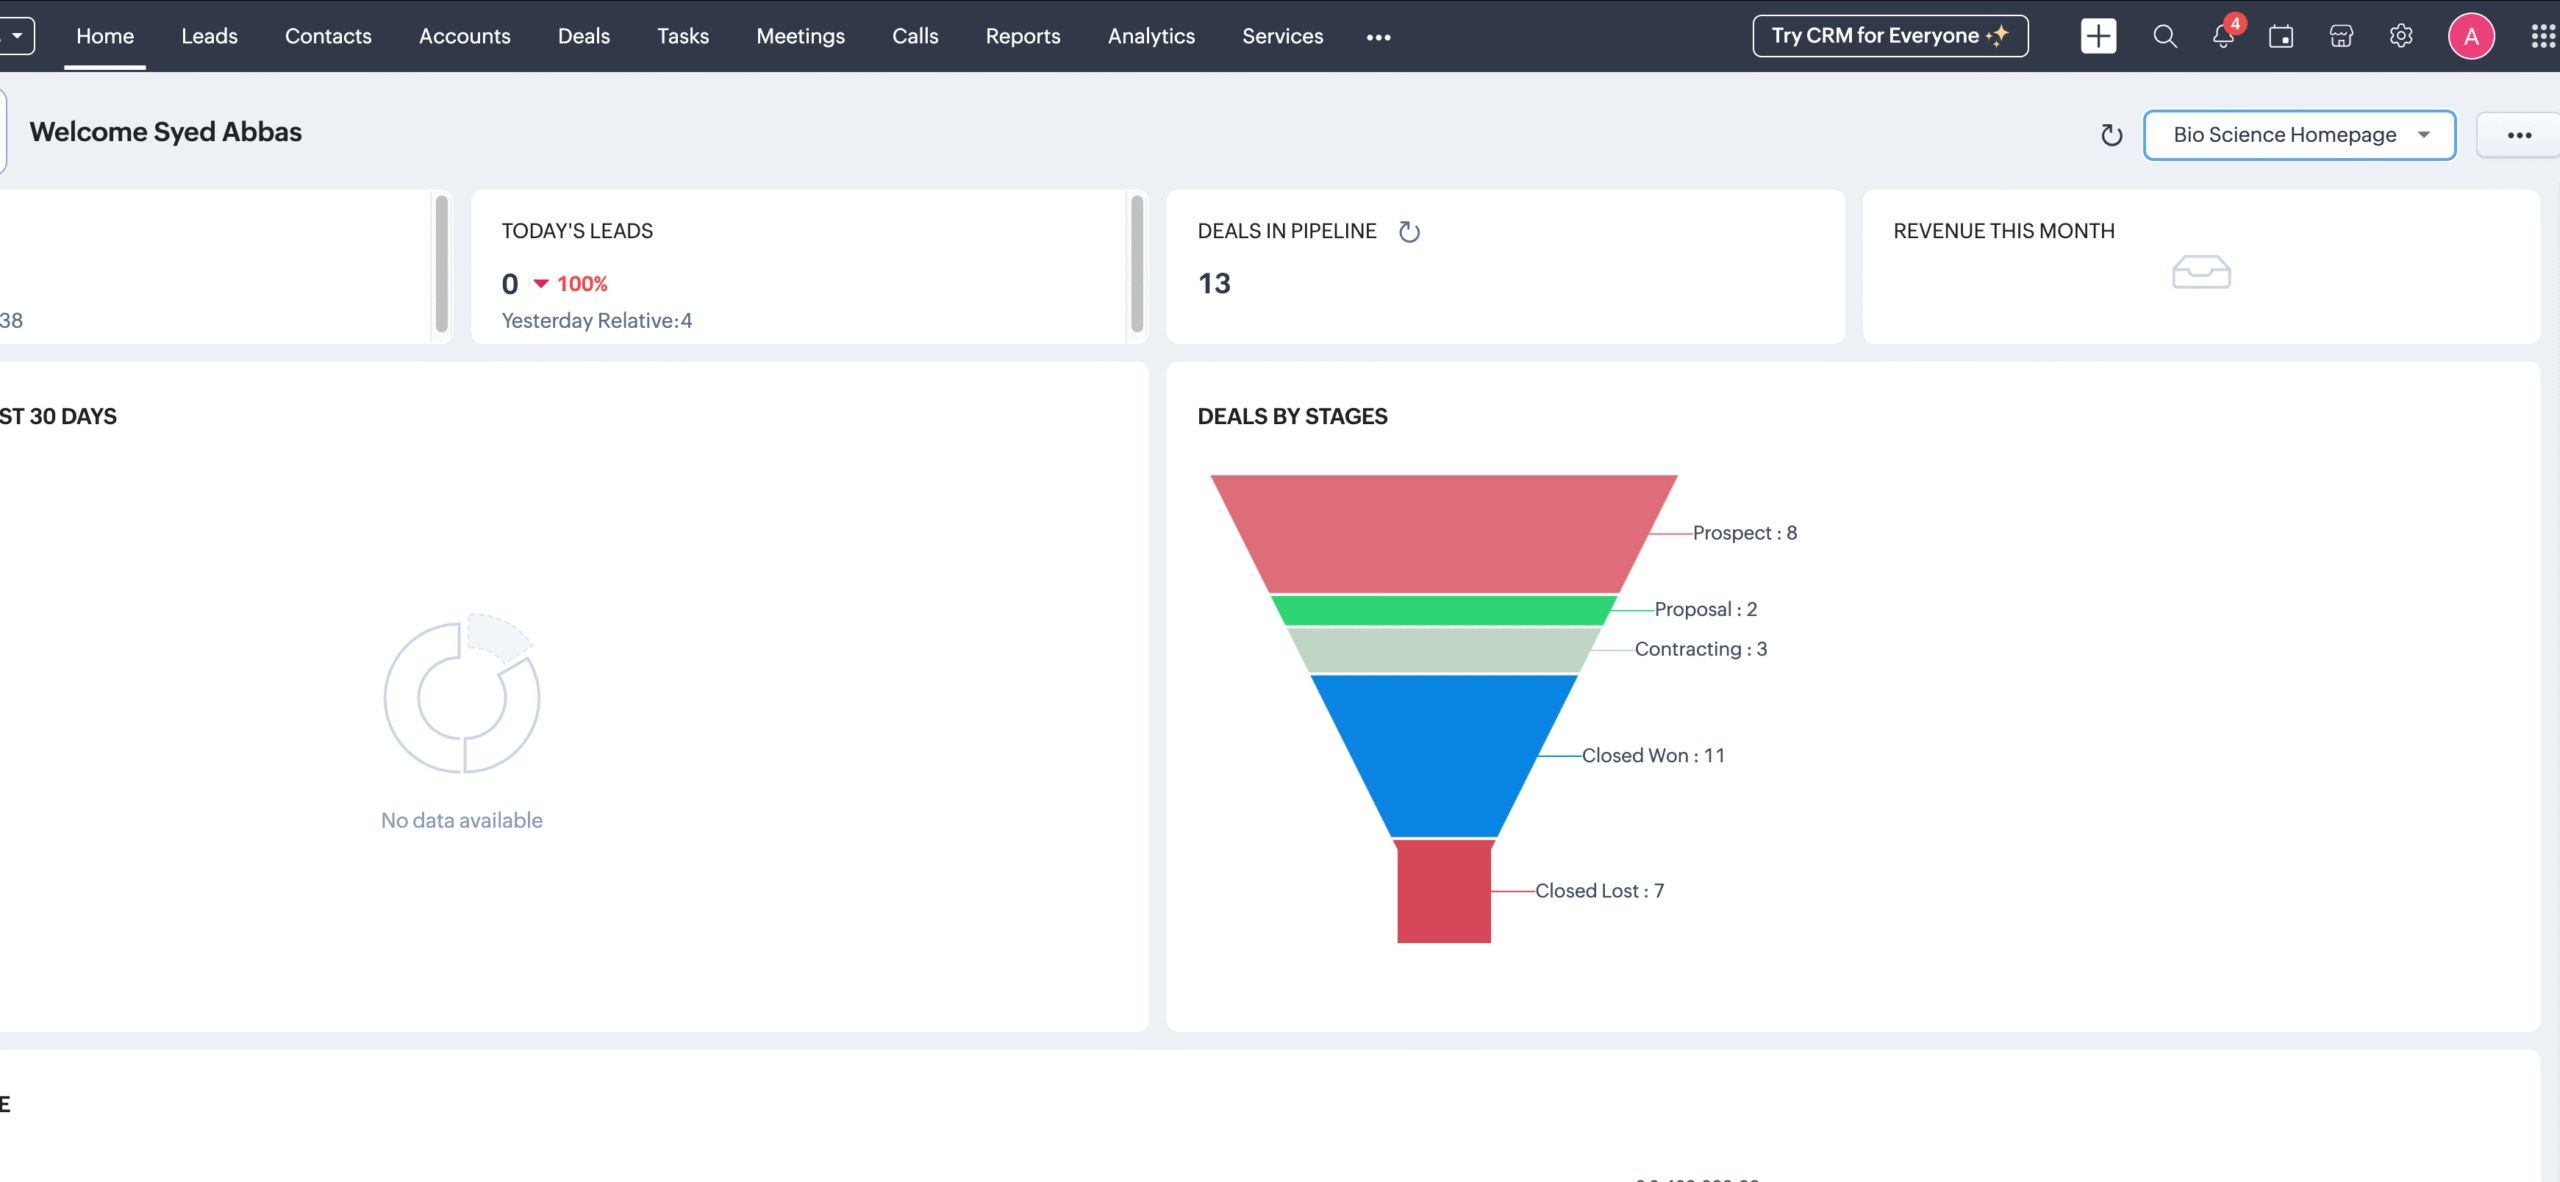Image resolution: width=2560 pixels, height=1182 pixels.
Task: Open the marketplace store icon
Action: click(2341, 37)
